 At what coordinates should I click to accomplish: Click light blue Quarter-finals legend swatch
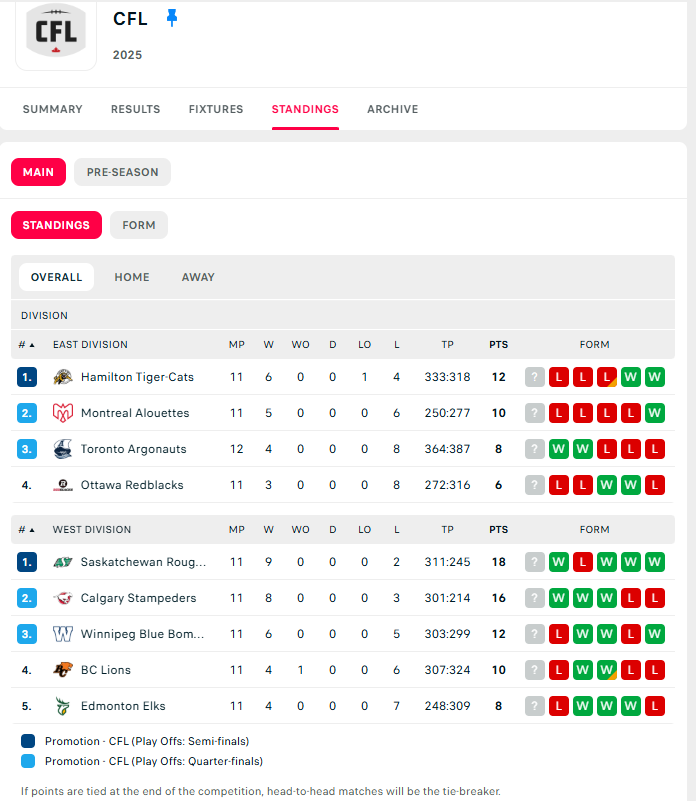tap(28, 761)
